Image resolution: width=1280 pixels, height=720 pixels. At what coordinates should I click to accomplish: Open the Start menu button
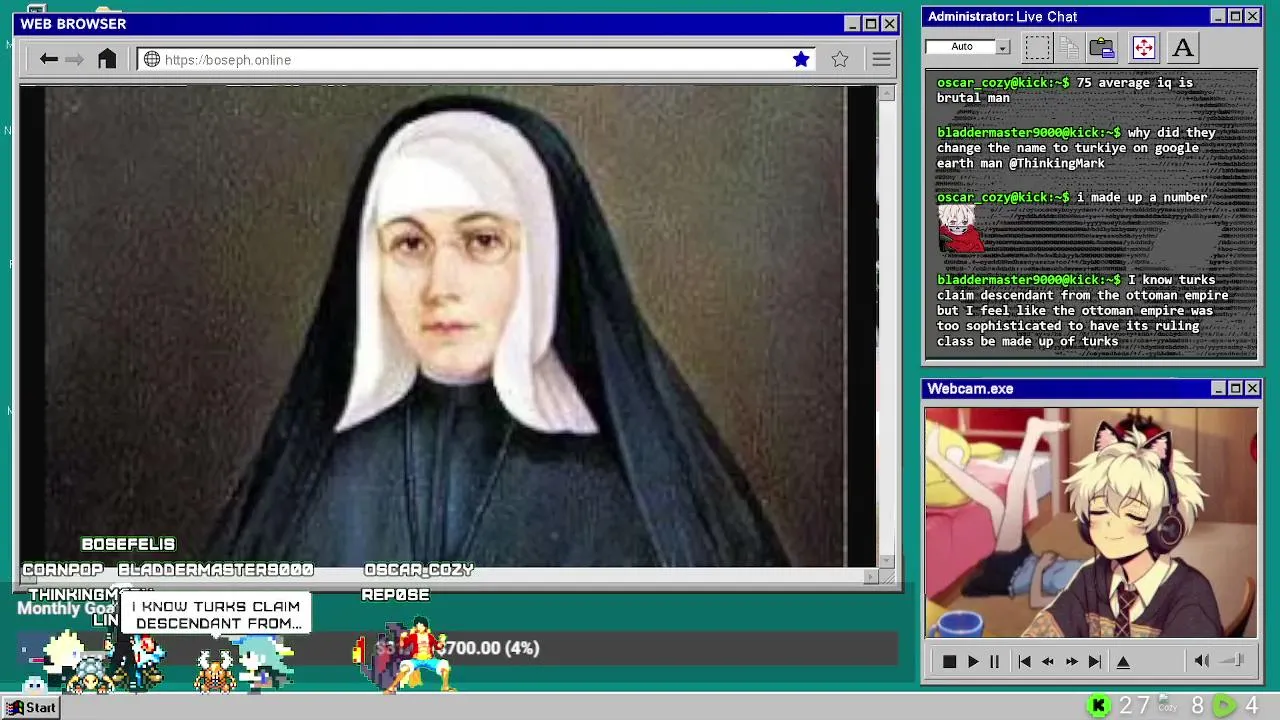tap(32, 707)
